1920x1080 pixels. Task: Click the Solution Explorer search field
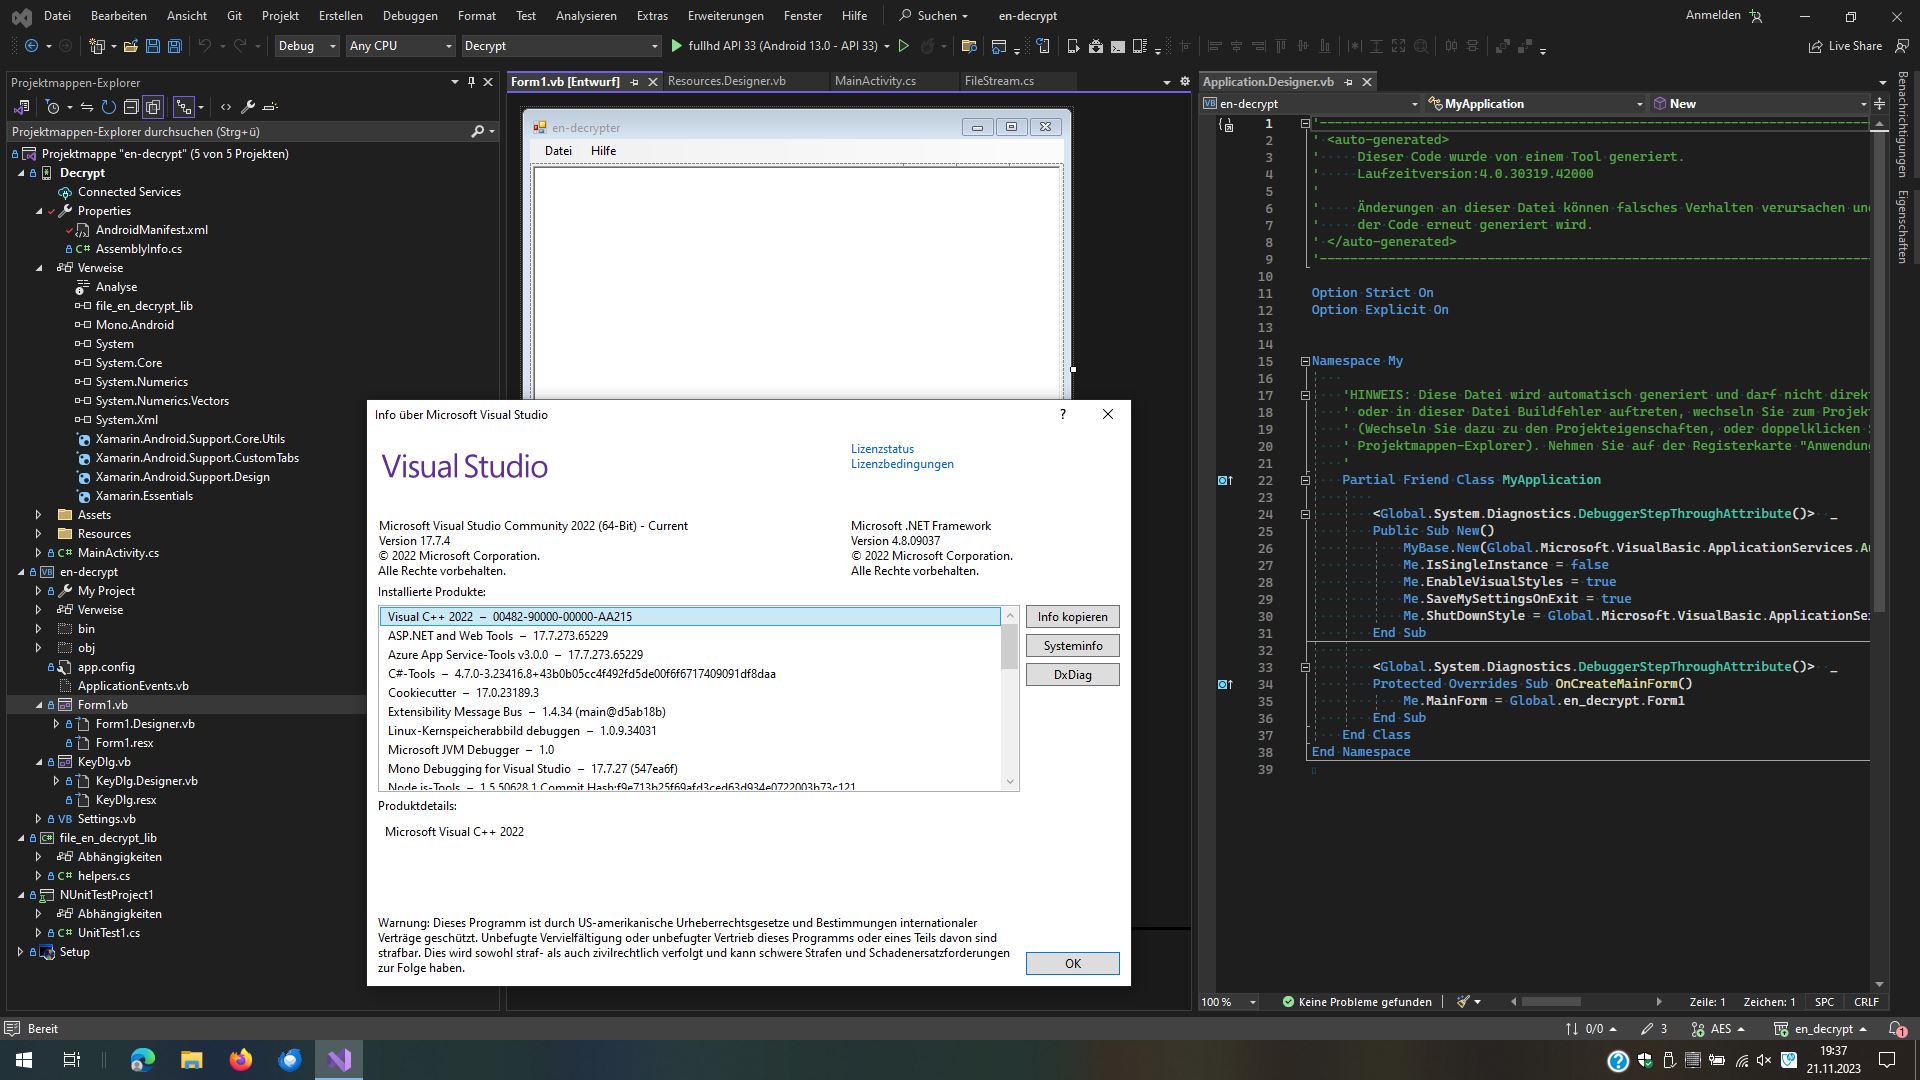238,131
